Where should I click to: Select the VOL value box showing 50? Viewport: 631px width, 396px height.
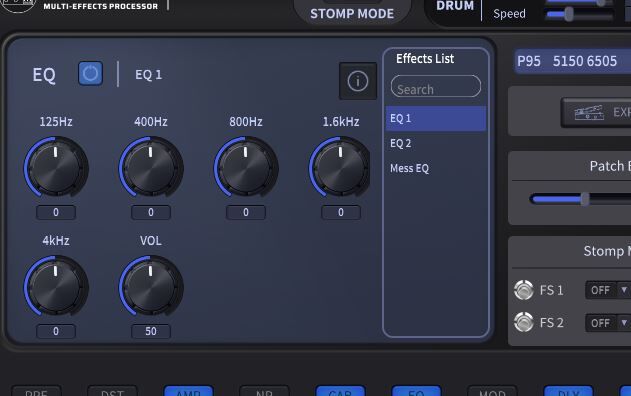pyautogui.click(x=151, y=332)
